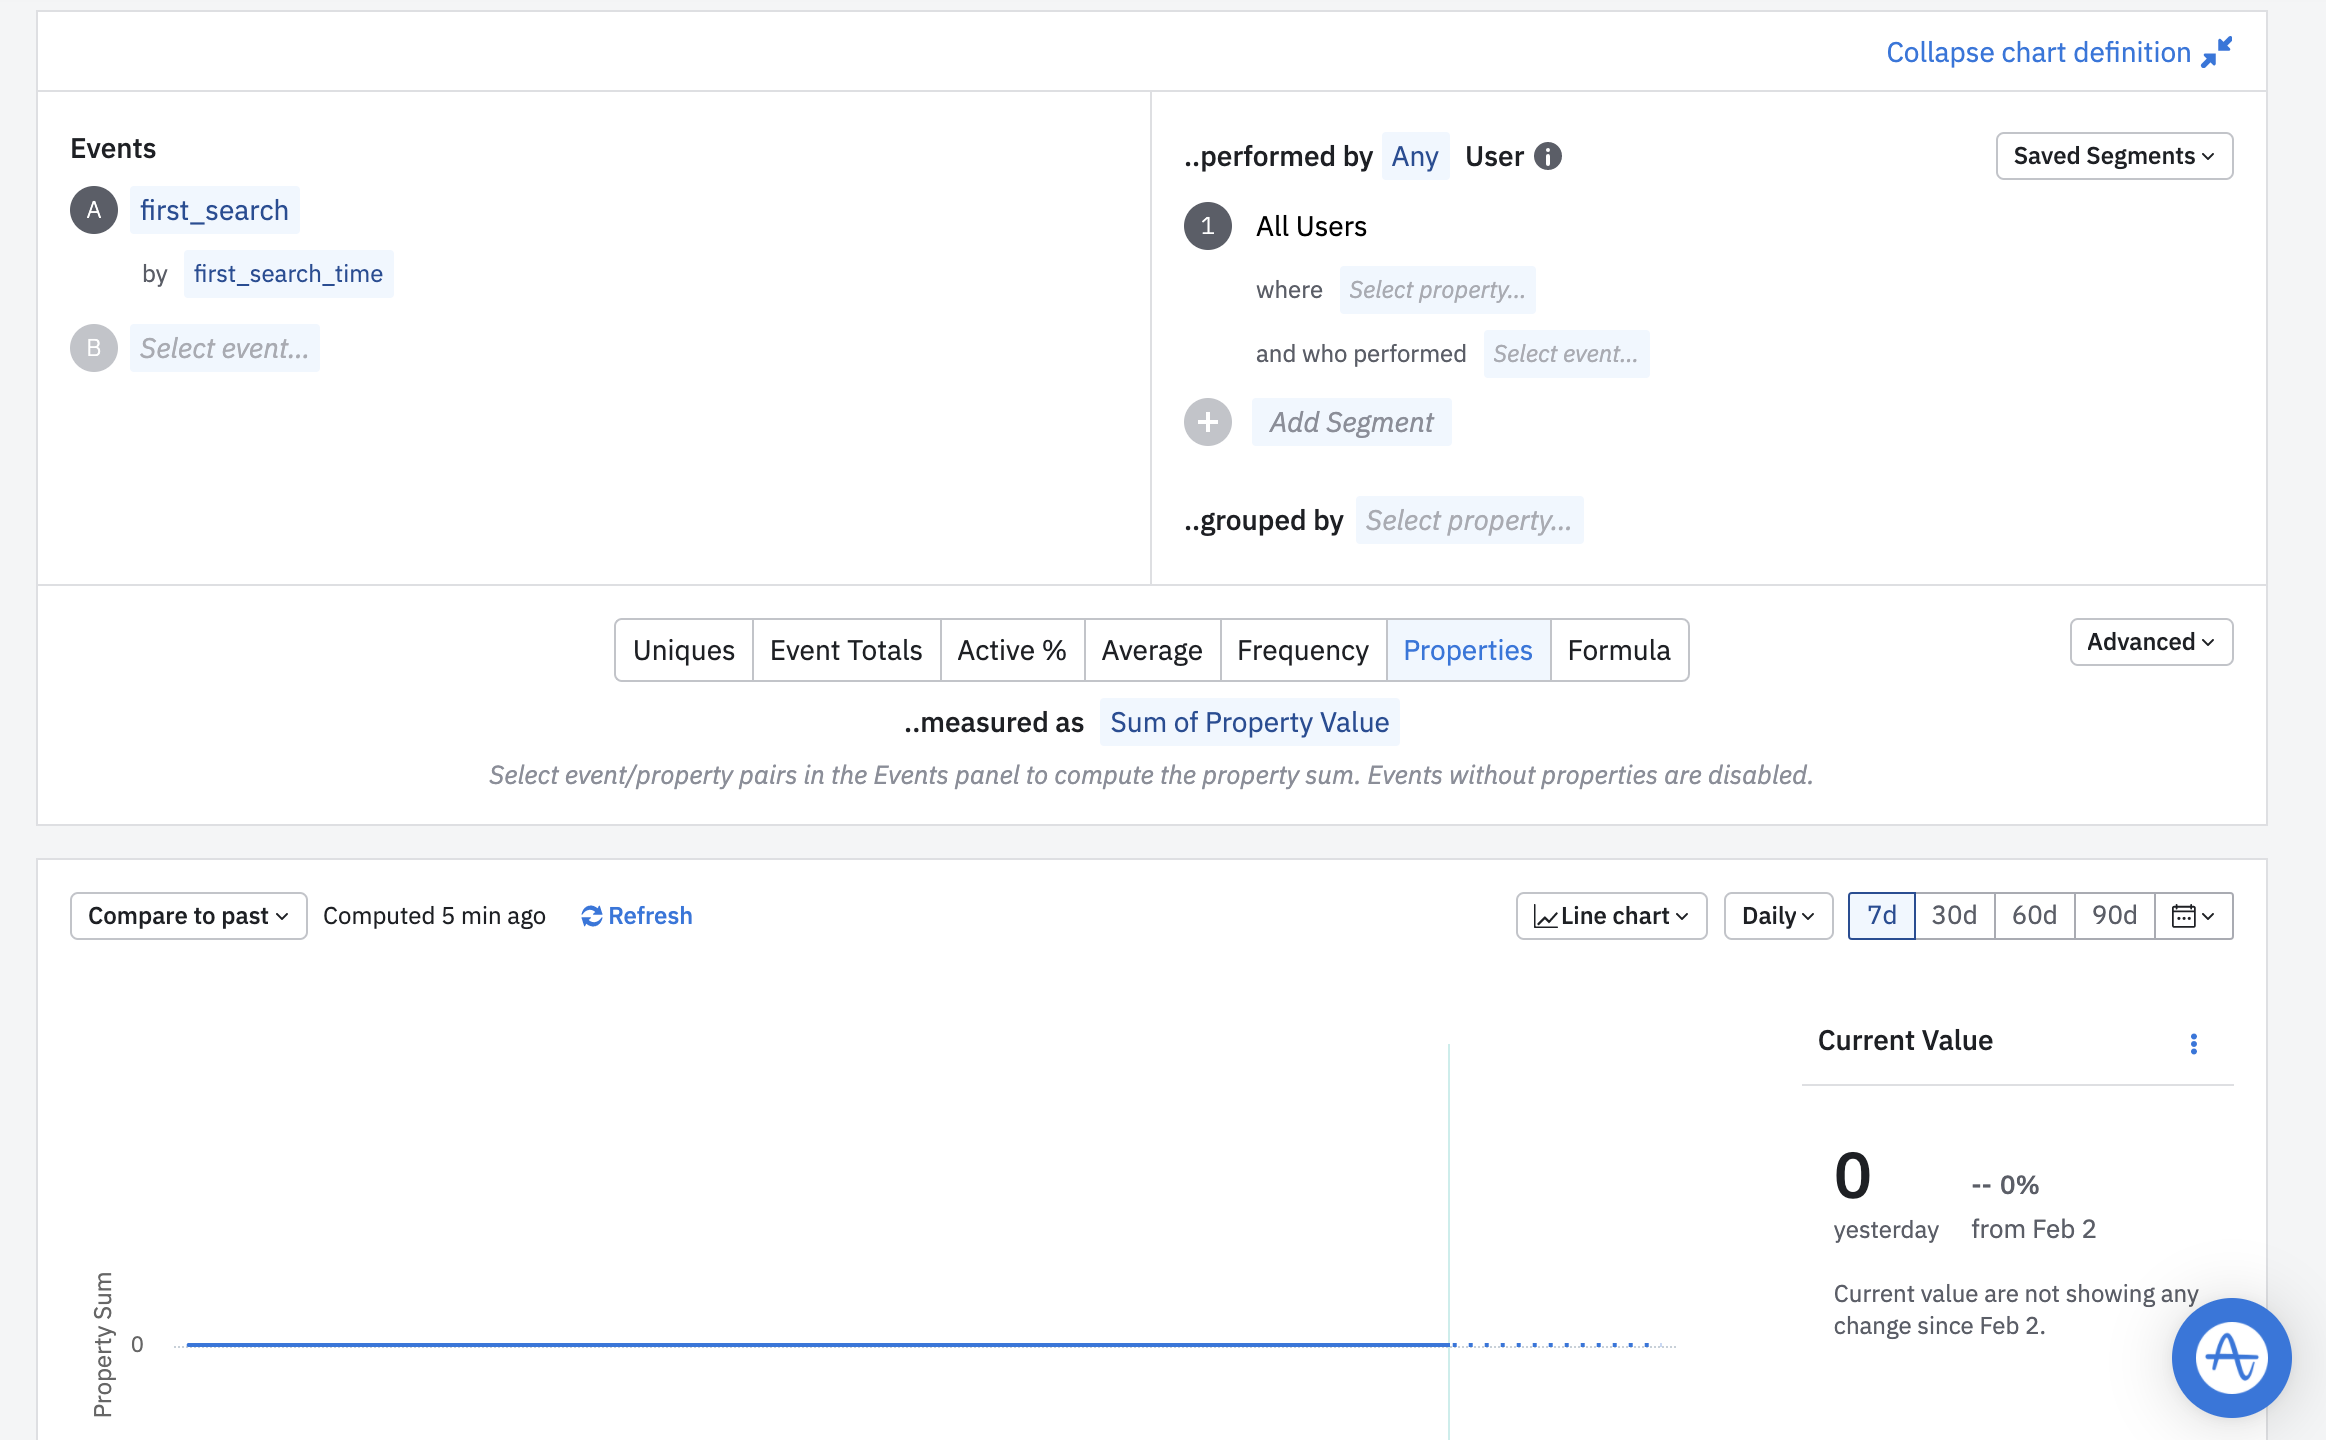Image resolution: width=2326 pixels, height=1440 pixels.
Task: Open the Line chart type dropdown
Action: (1611, 916)
